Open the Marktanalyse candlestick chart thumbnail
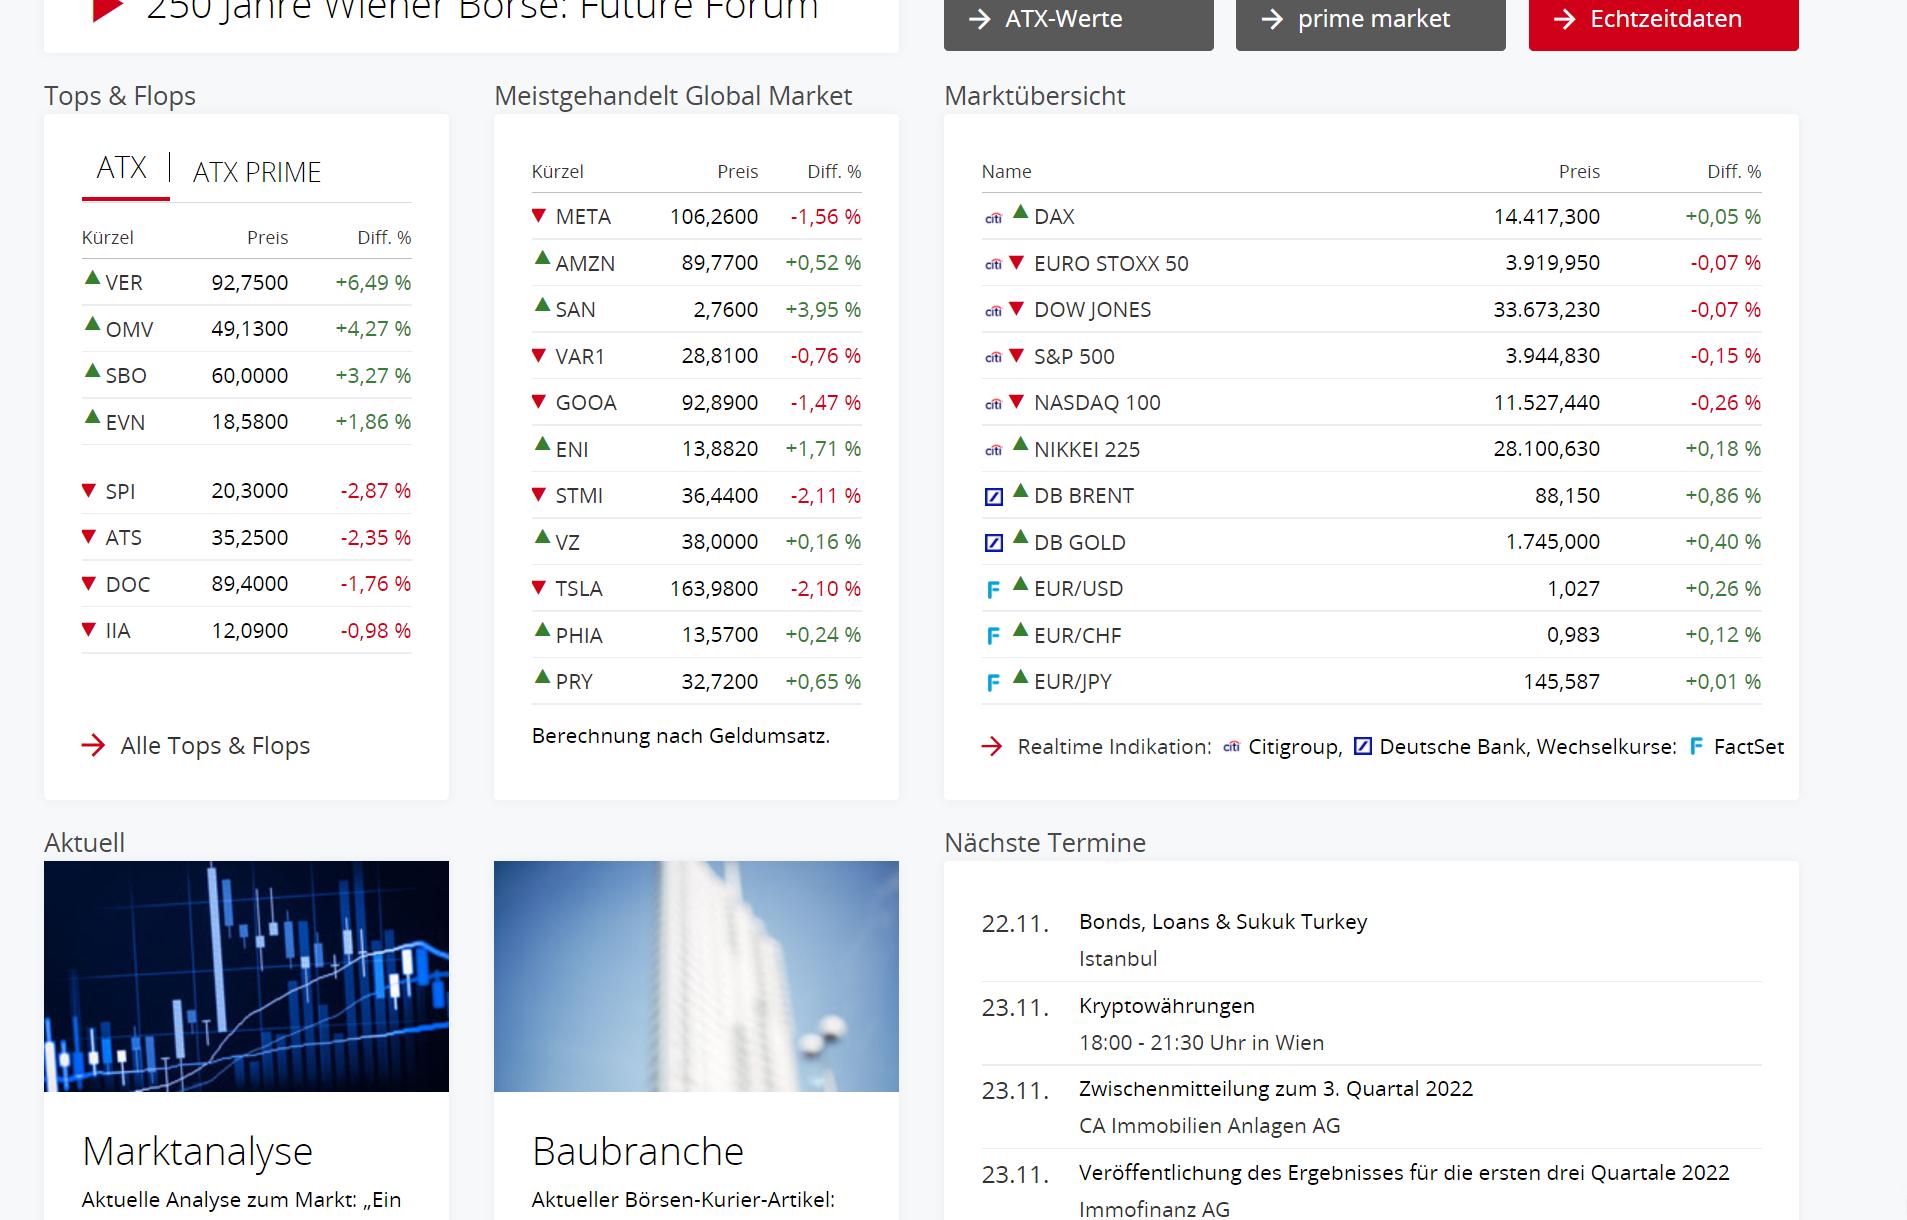This screenshot has height=1220, width=1907. 246,976
